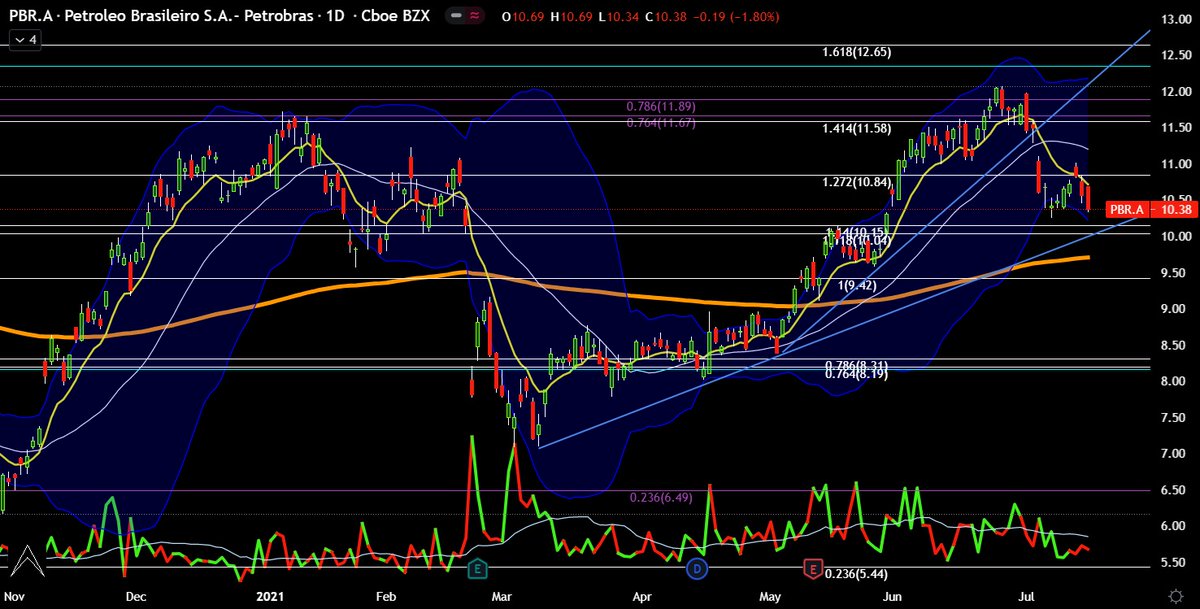Click the market status pill icon beside Cboe BZX
1200x609 pixels.
[x=463, y=16]
